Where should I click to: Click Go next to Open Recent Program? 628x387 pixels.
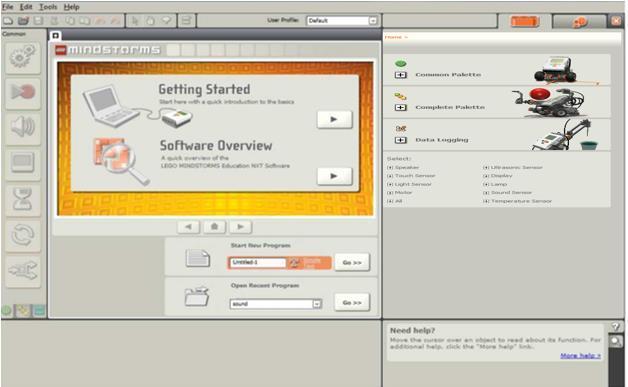click(352, 303)
